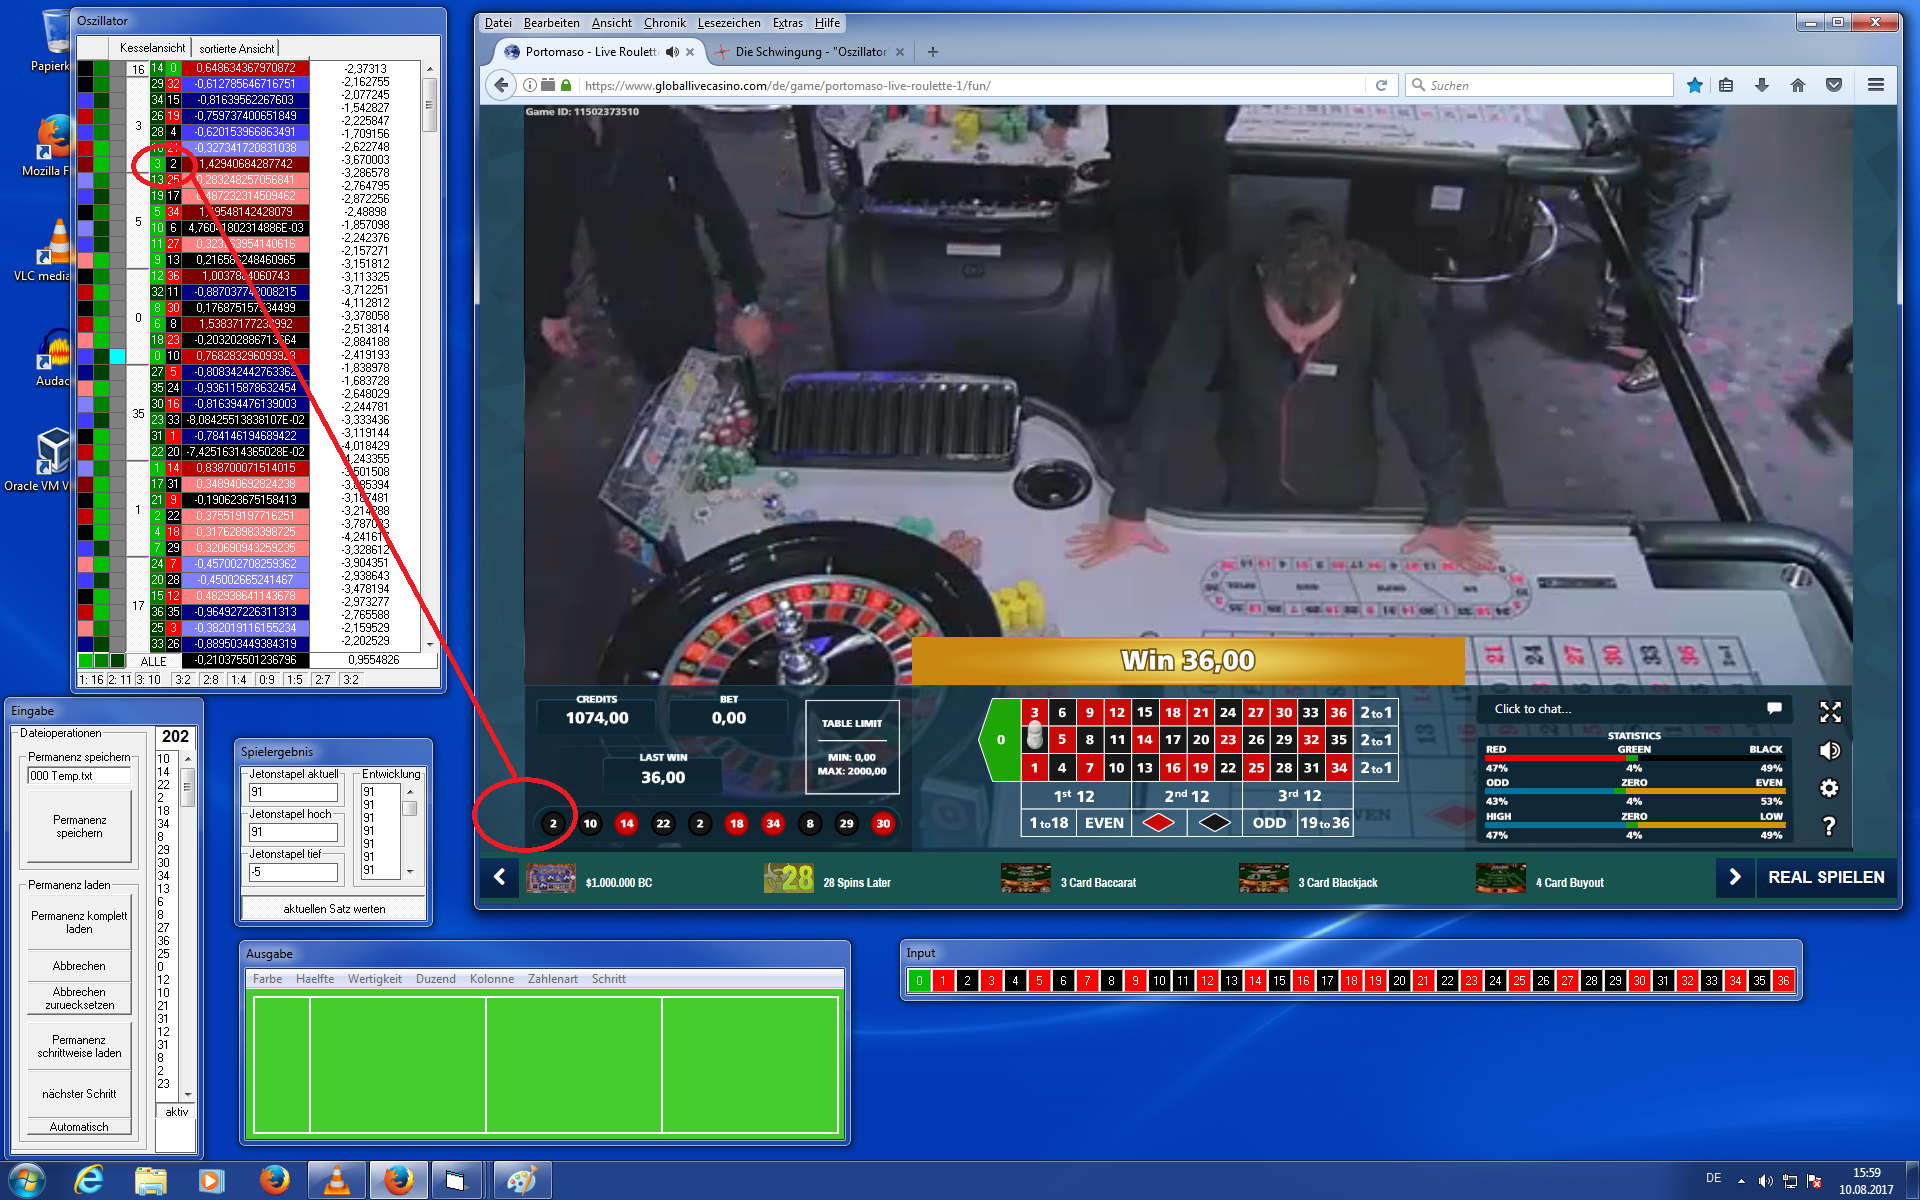
Task: Open the casino game settings gear
Action: click(1829, 788)
